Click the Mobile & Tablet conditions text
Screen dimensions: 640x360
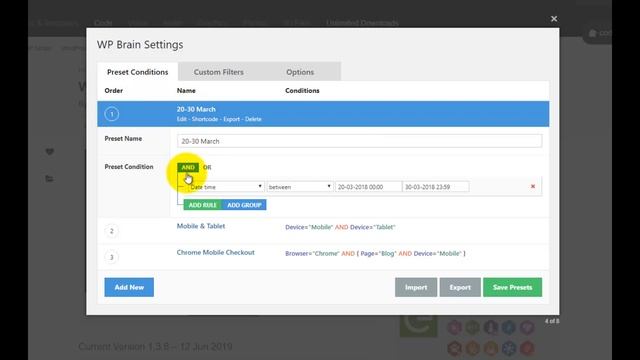click(340, 227)
